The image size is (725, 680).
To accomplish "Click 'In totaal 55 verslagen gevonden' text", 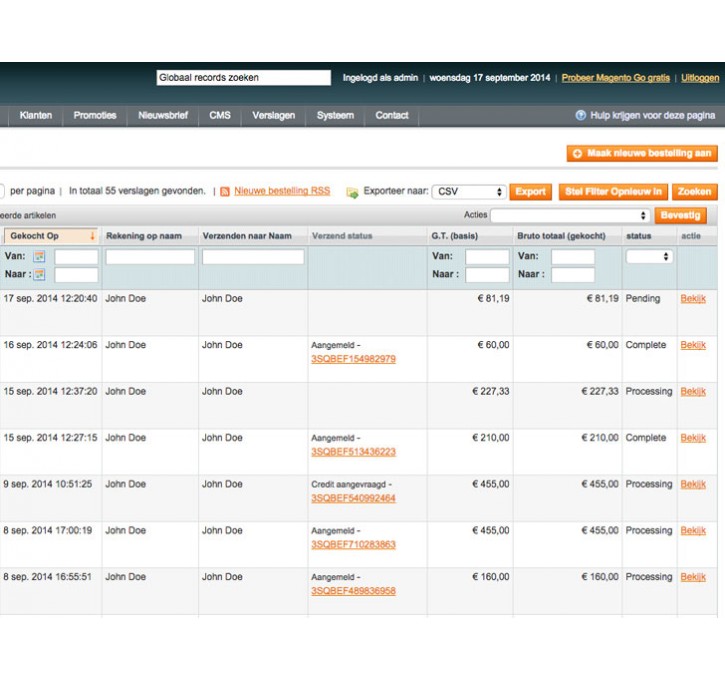I will pyautogui.click(x=137, y=191).
